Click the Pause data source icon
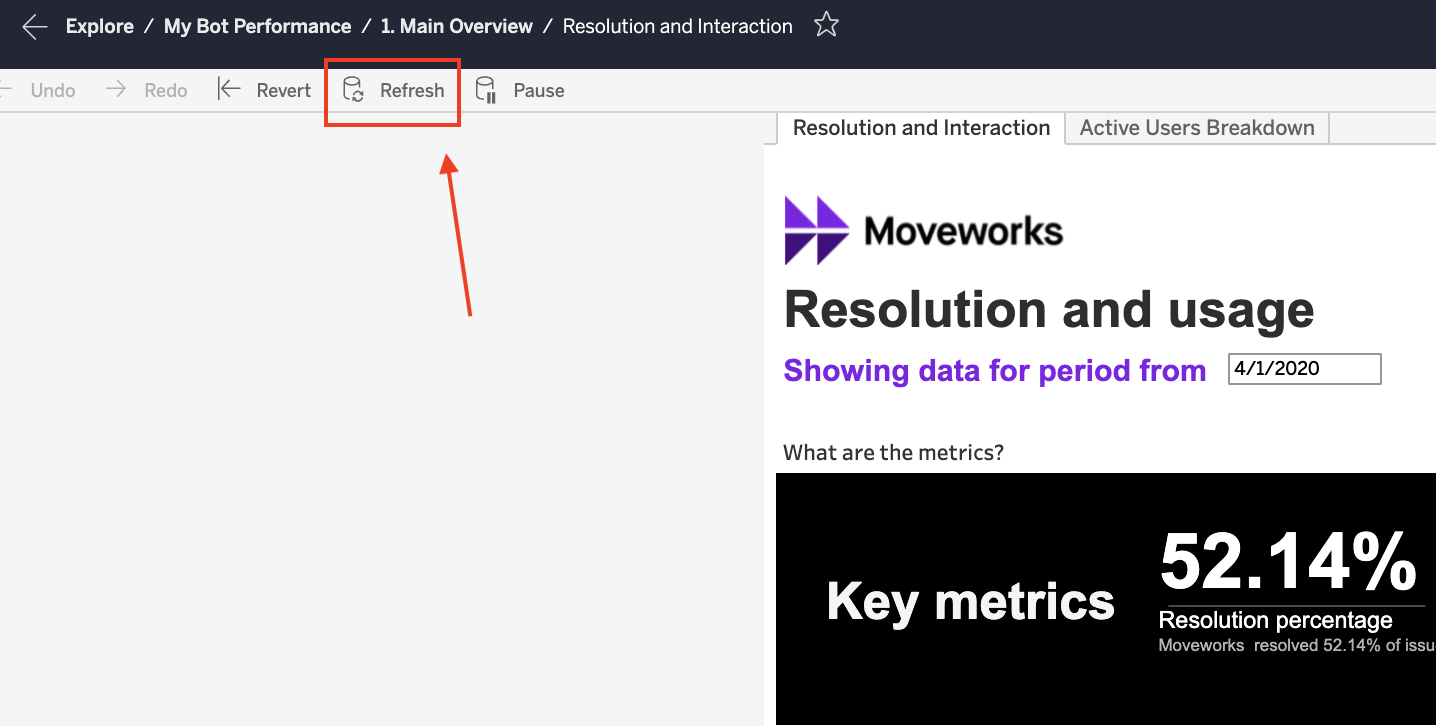 486,90
